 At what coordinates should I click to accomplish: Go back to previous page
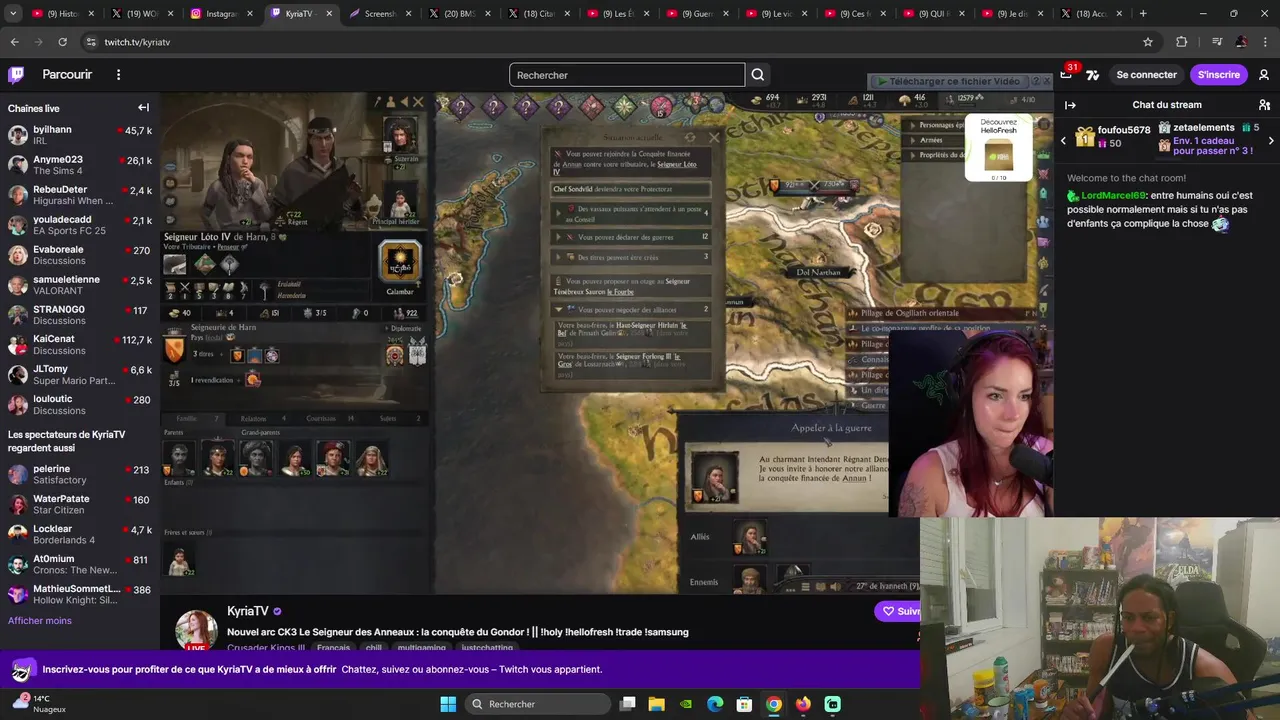(x=14, y=42)
